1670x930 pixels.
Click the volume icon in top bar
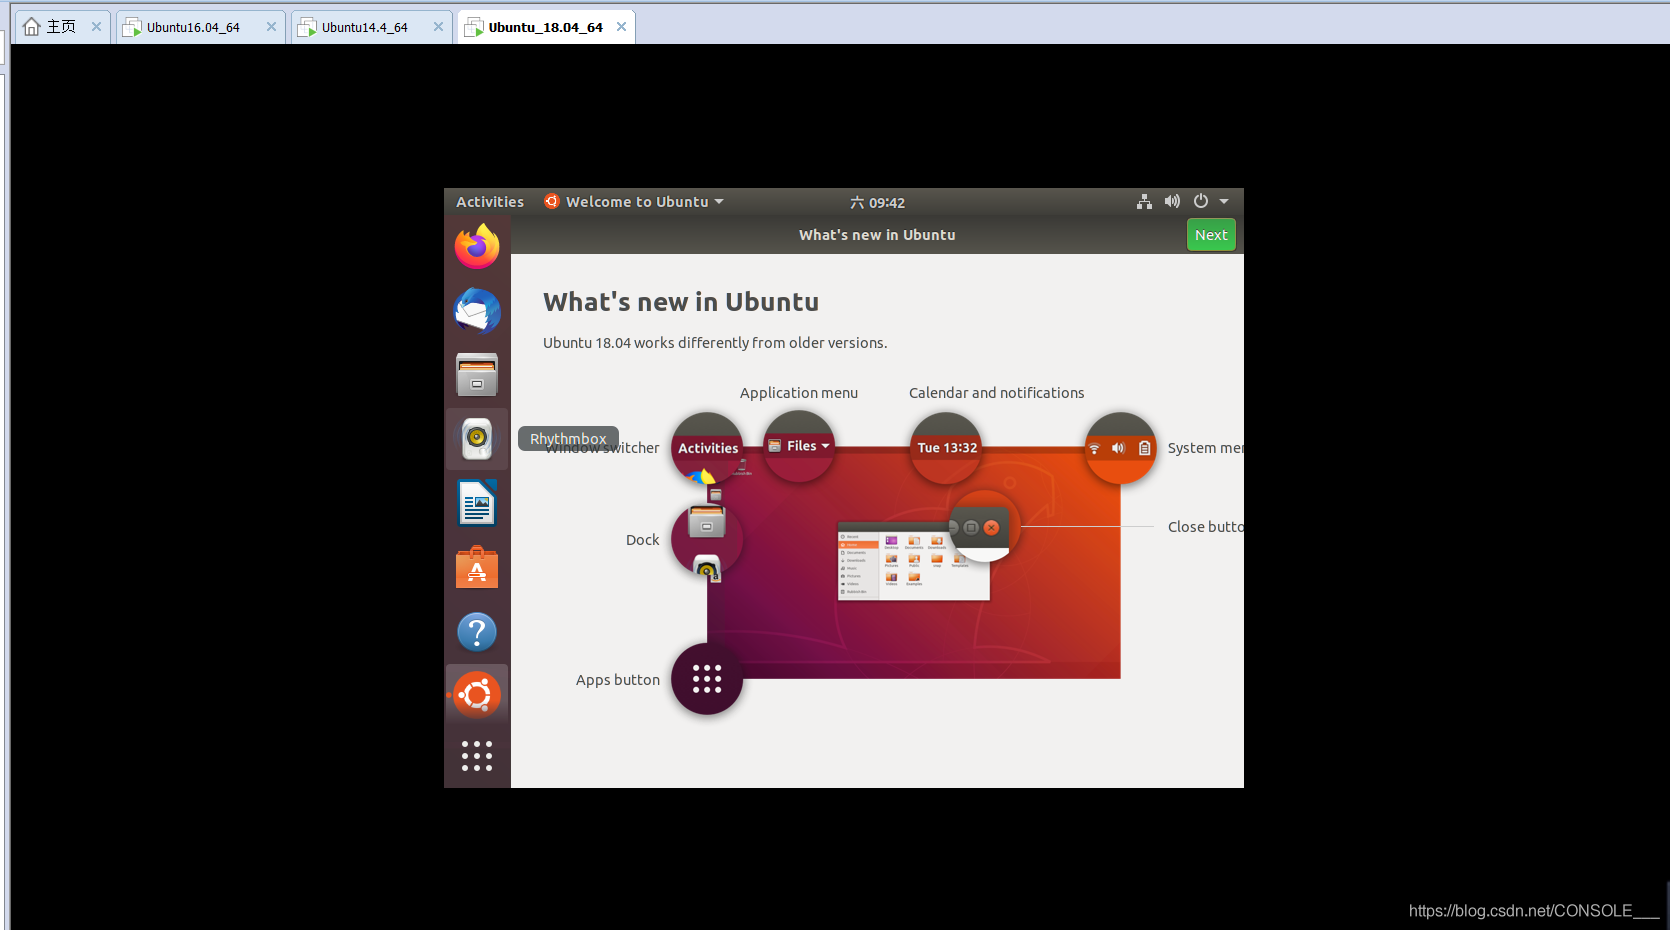1172,202
